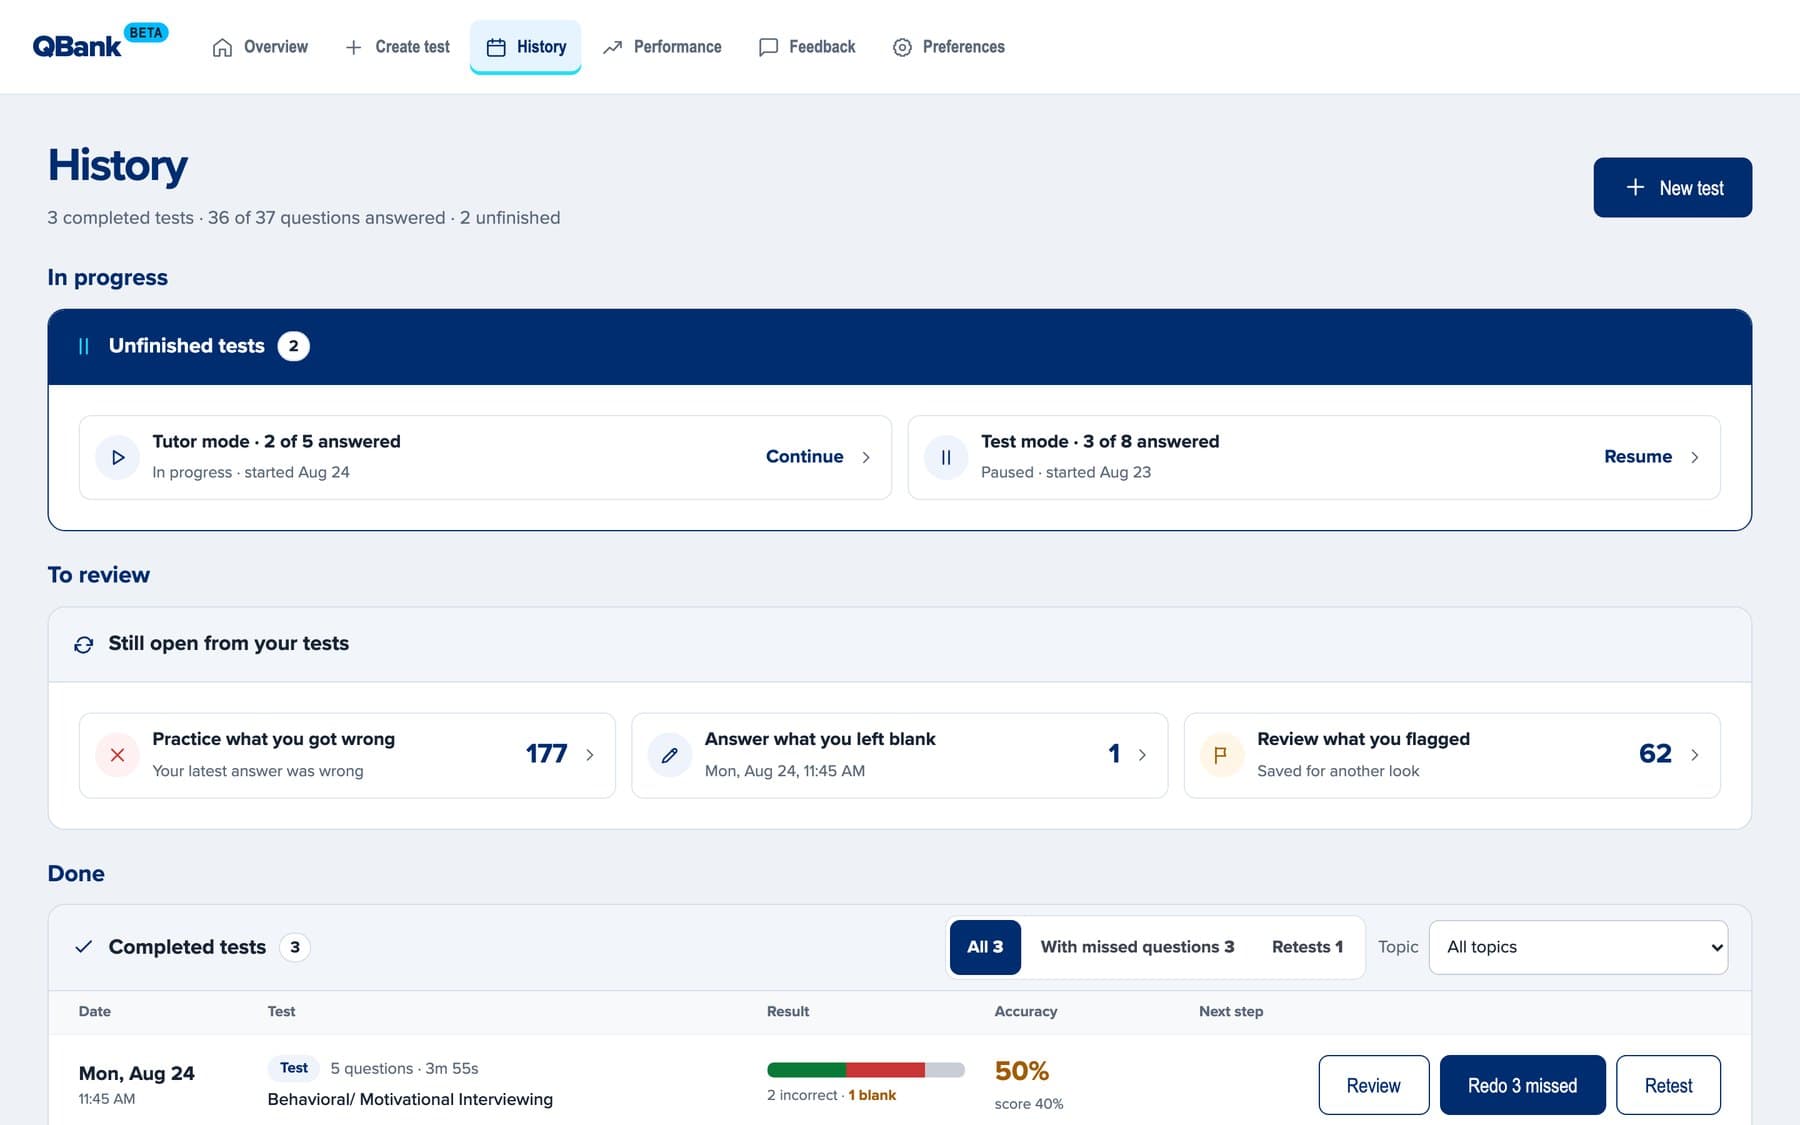Click the Retest button
1800x1125 pixels.
click(x=1668, y=1085)
